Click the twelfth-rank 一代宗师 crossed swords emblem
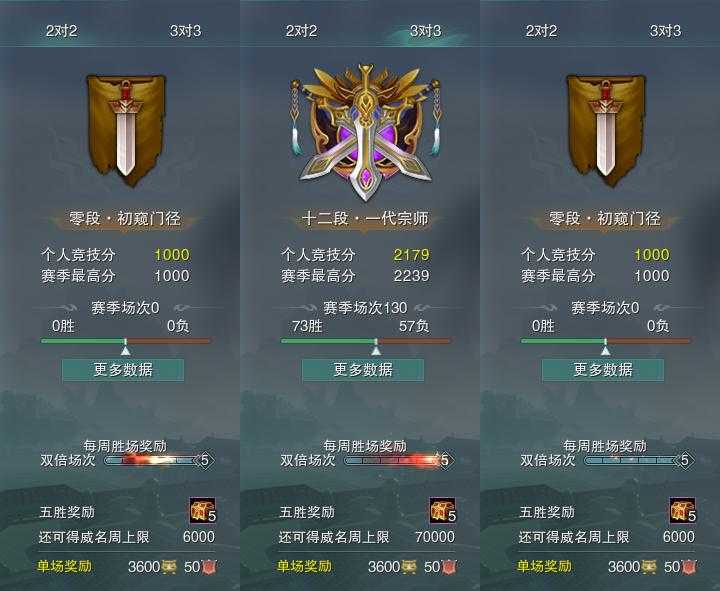 (x=365, y=133)
